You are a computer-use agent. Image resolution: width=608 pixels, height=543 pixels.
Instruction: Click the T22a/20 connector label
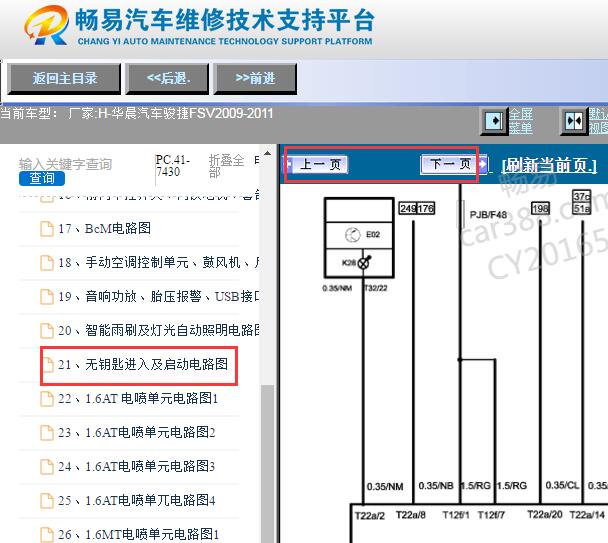pos(544,515)
